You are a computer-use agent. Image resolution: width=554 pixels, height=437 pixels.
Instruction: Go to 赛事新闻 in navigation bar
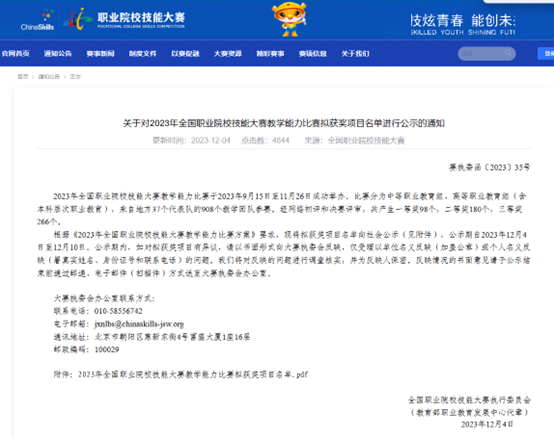click(x=100, y=53)
